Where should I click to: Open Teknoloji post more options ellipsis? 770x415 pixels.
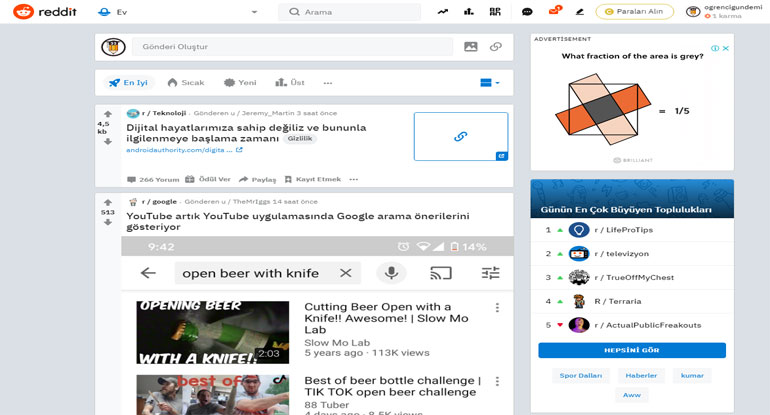click(x=354, y=179)
